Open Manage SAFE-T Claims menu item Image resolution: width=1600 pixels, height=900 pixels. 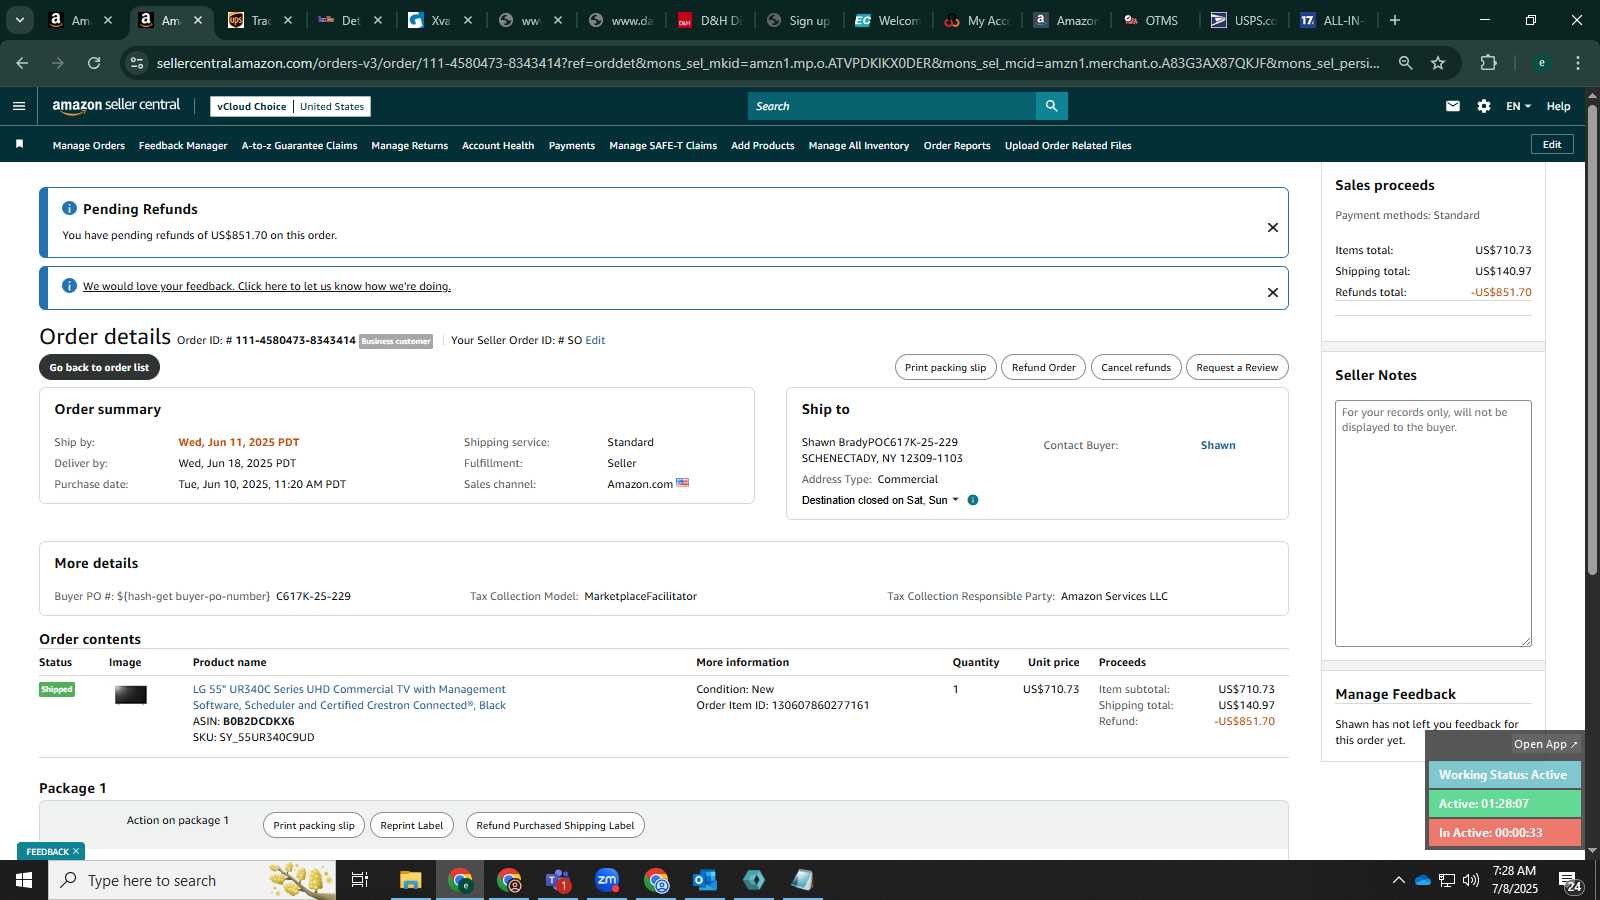(x=663, y=145)
